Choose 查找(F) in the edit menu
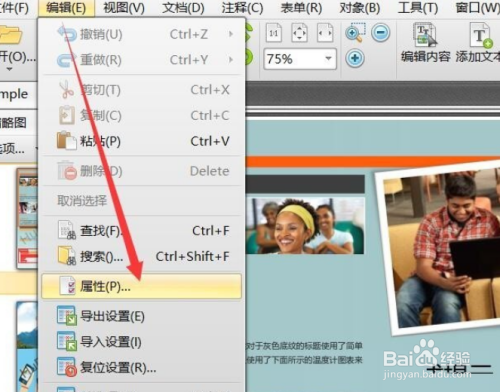The height and width of the screenshot is (392, 500). (141, 231)
